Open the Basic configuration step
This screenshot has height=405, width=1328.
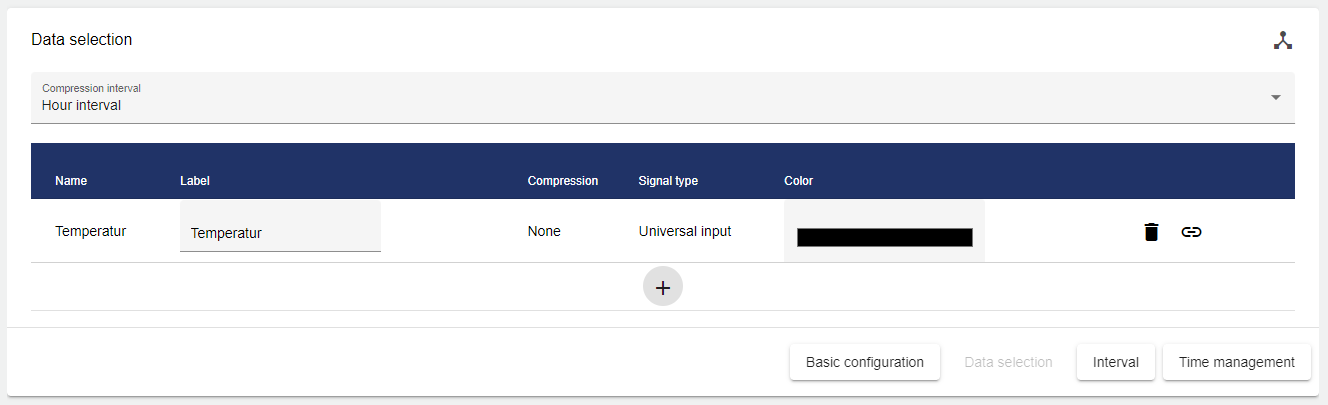(x=864, y=362)
